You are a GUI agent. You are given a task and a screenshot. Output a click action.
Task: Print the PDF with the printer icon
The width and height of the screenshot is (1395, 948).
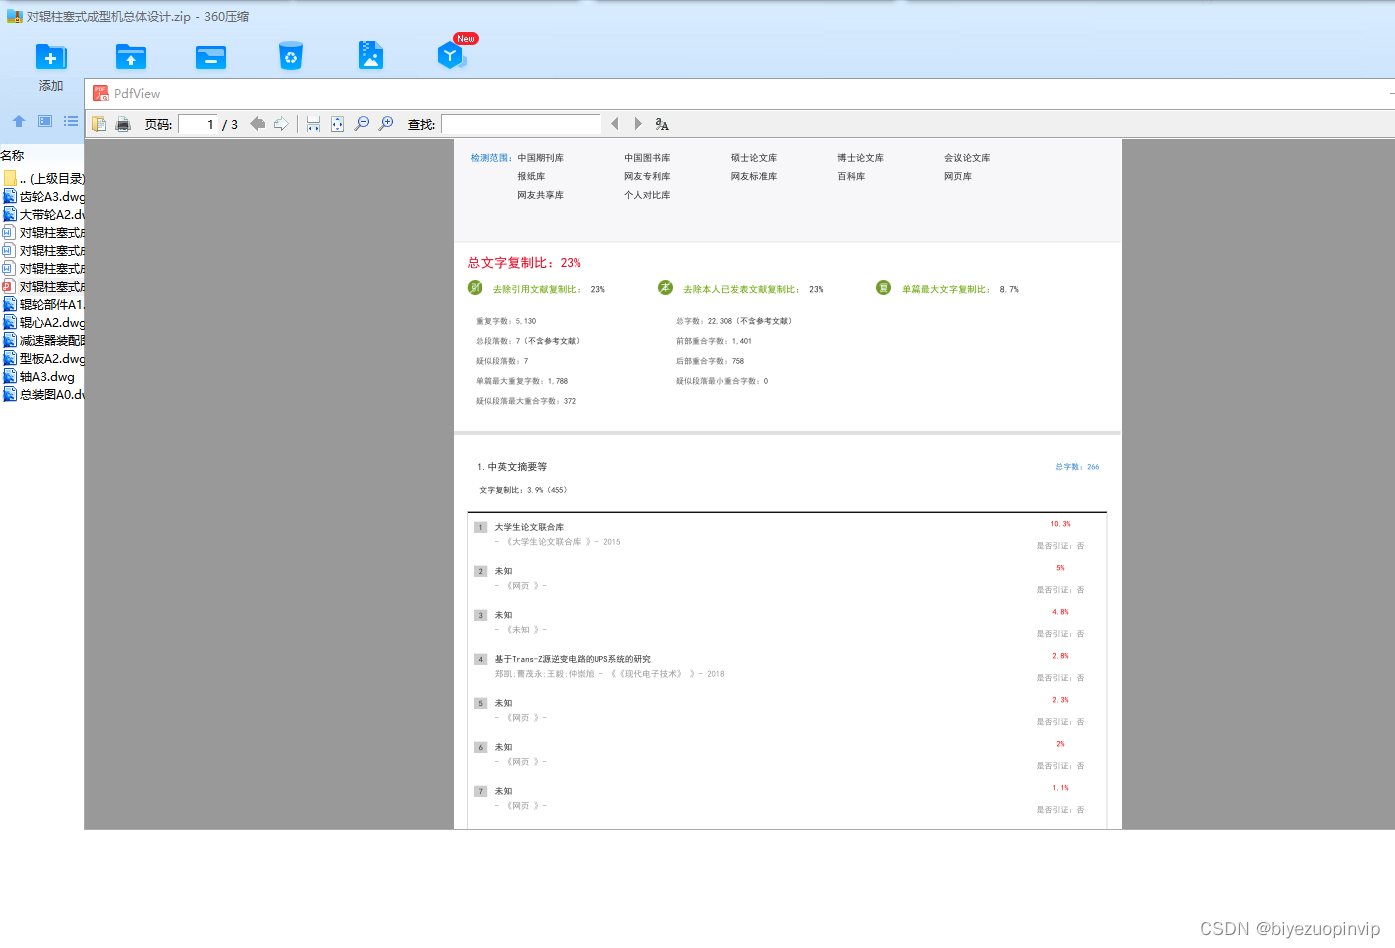click(x=123, y=124)
